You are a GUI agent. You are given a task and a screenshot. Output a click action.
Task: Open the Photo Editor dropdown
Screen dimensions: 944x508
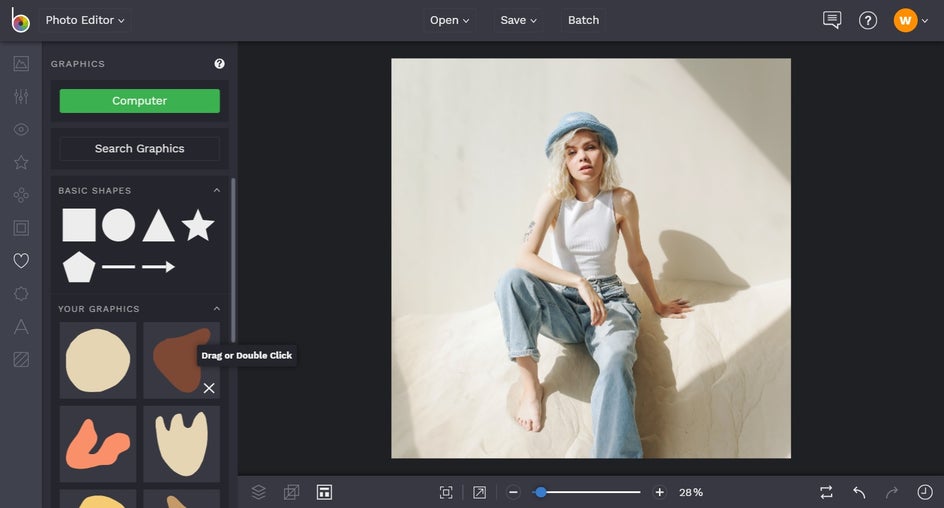(85, 20)
